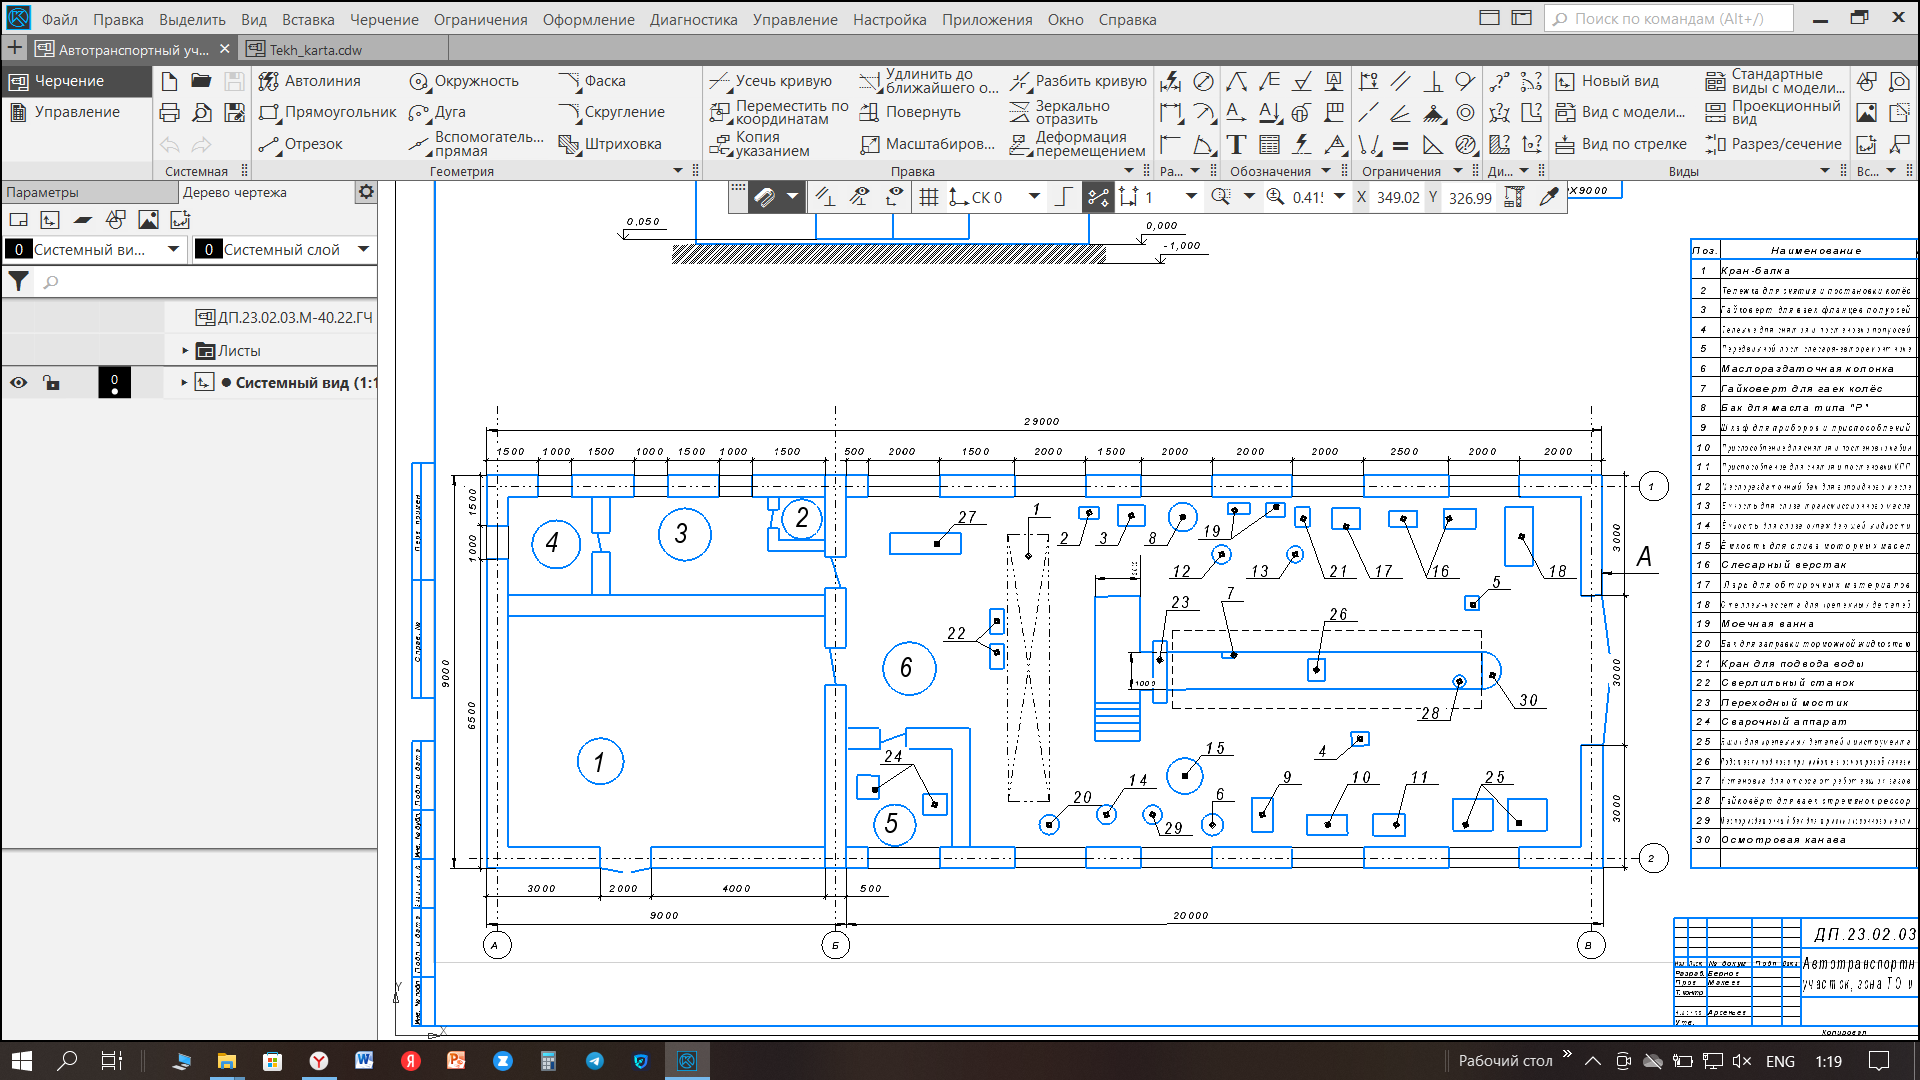Expand the Листы tree node

(185, 351)
